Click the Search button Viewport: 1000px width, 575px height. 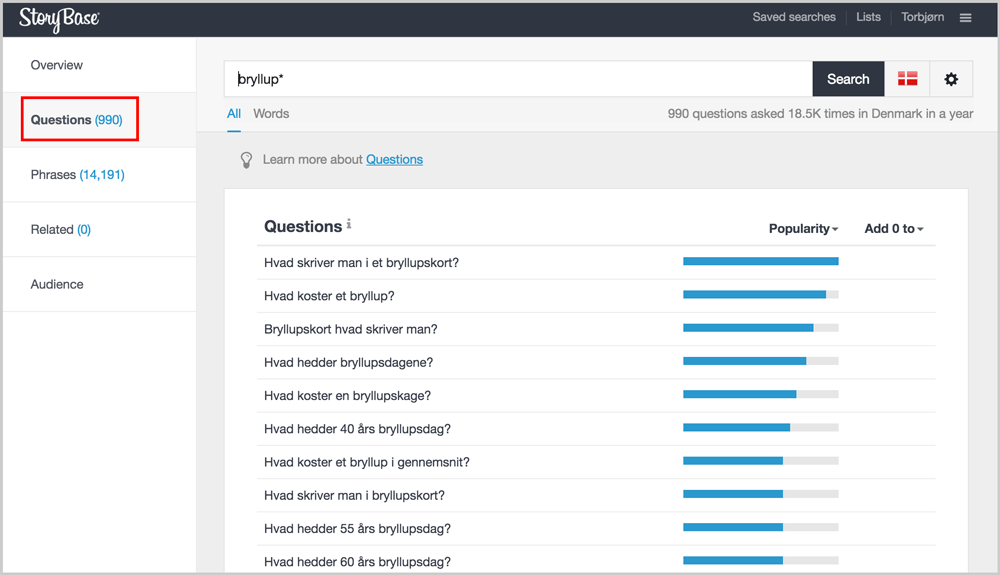tap(848, 79)
